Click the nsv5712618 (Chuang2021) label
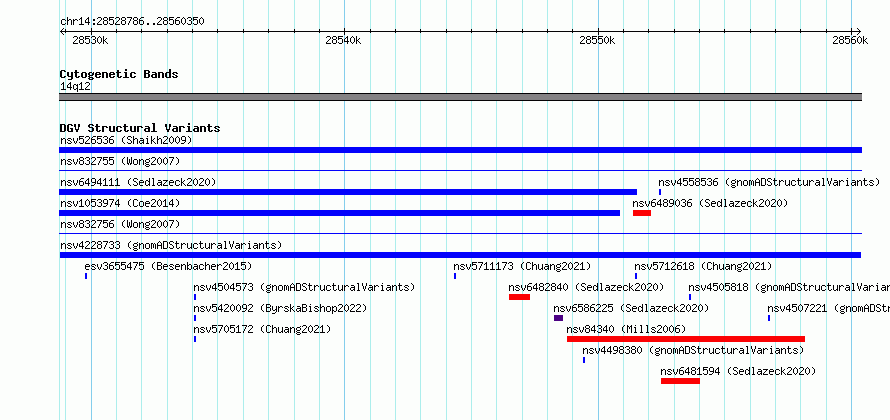This screenshot has height=420, width=890. pyautogui.click(x=703, y=266)
